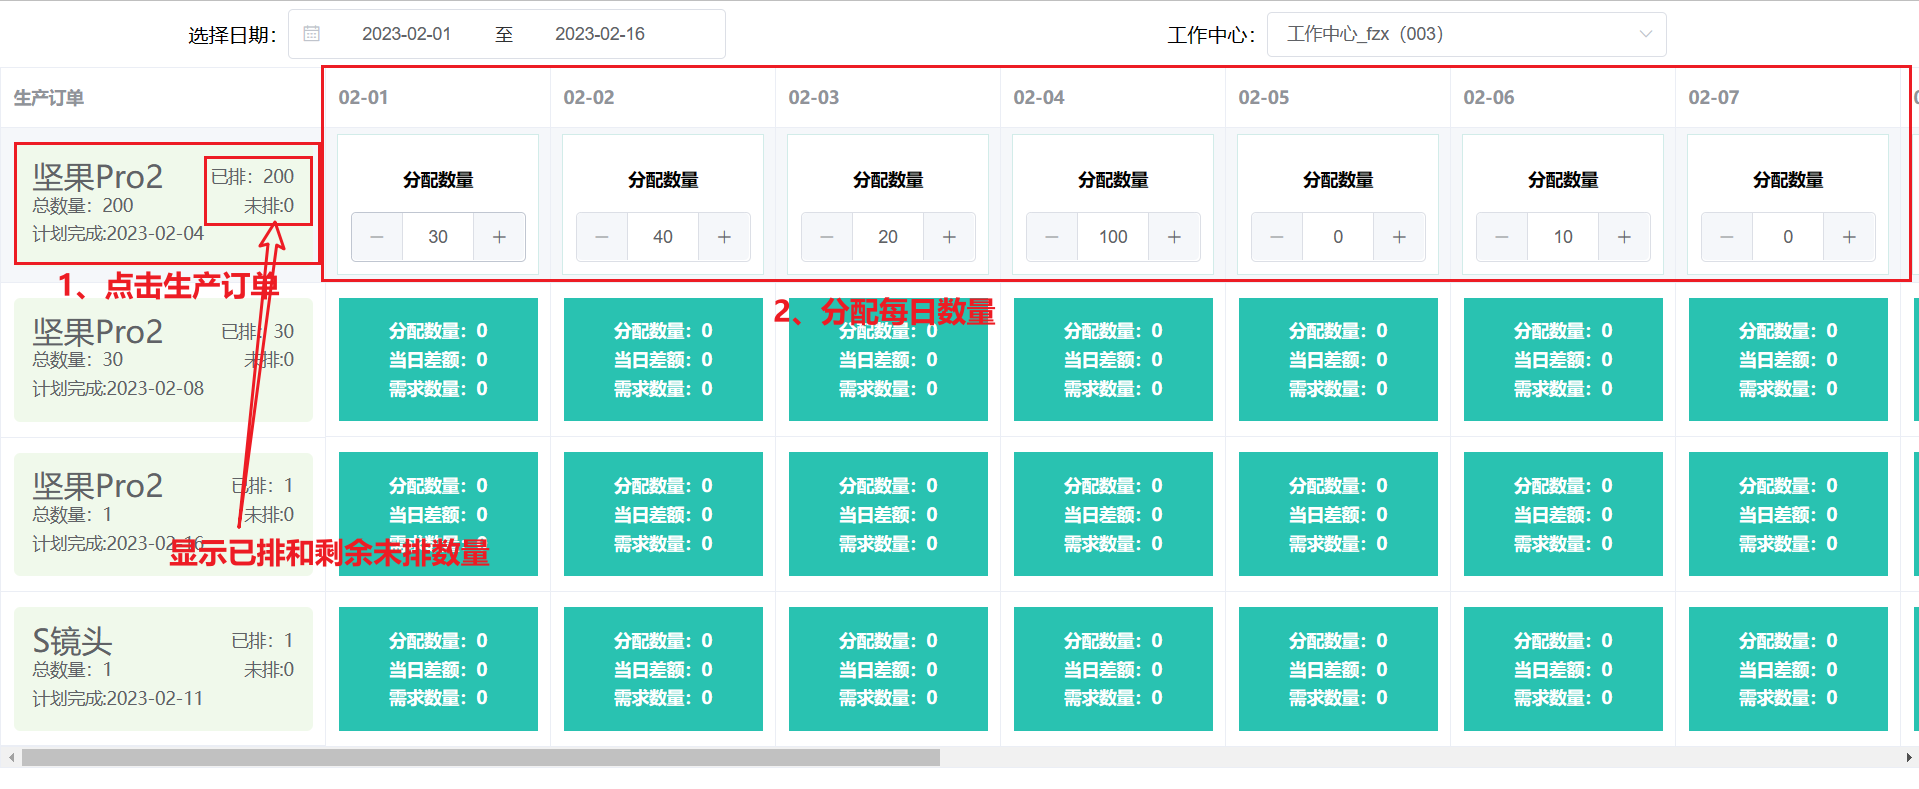Screen dimensions: 1919x789
Task: Click the plus icon under 02-07
Action: (x=1849, y=237)
